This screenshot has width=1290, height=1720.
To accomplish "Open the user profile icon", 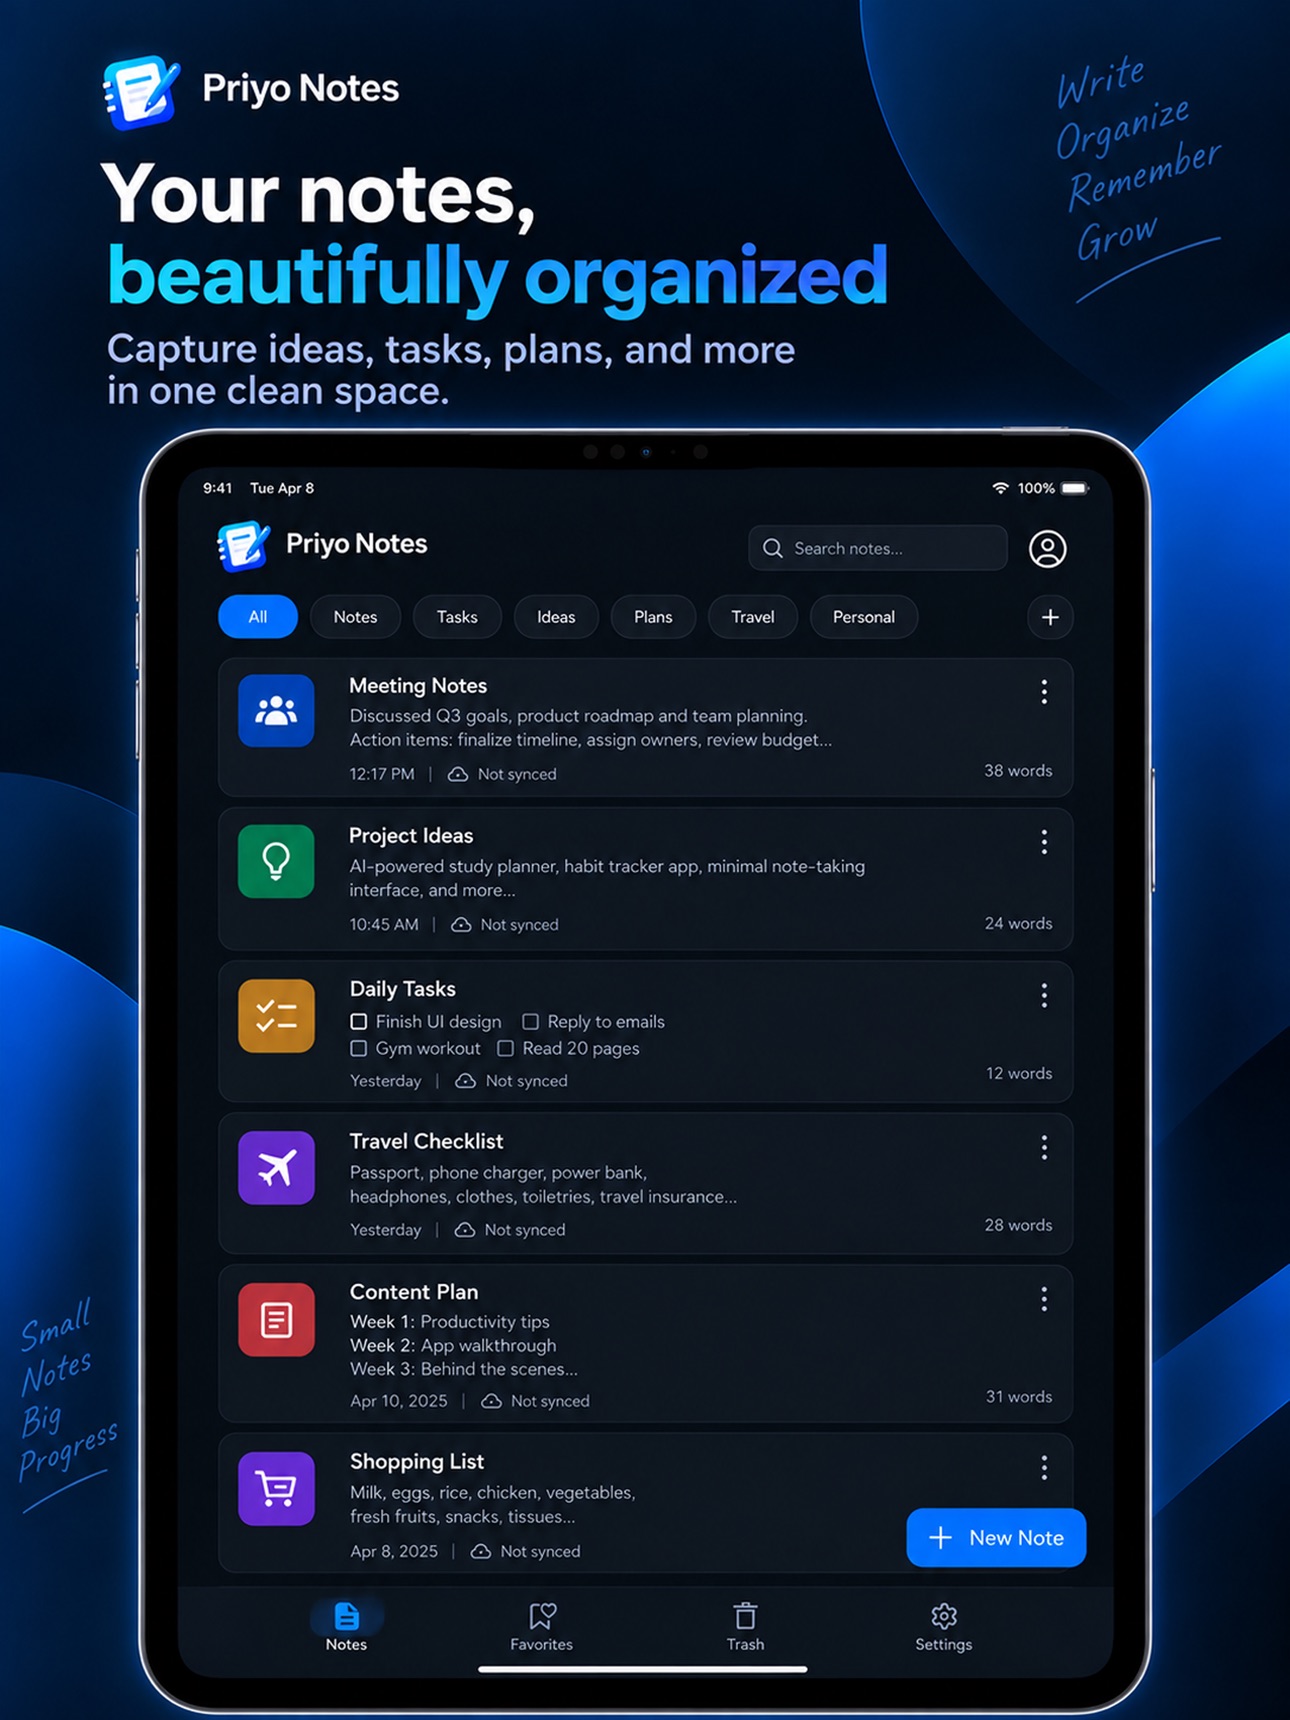I will [x=1047, y=549].
